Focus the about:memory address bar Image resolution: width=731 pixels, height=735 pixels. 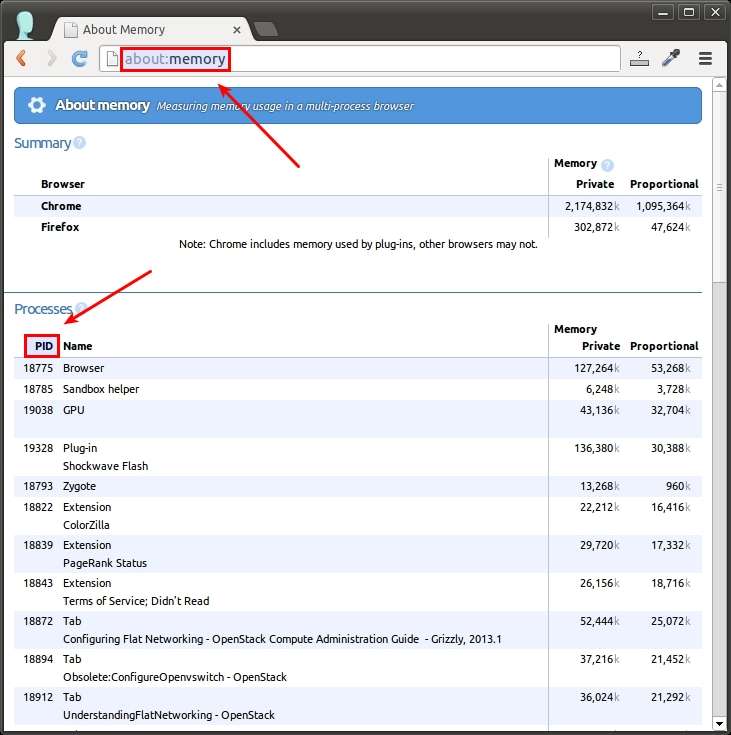(360, 59)
